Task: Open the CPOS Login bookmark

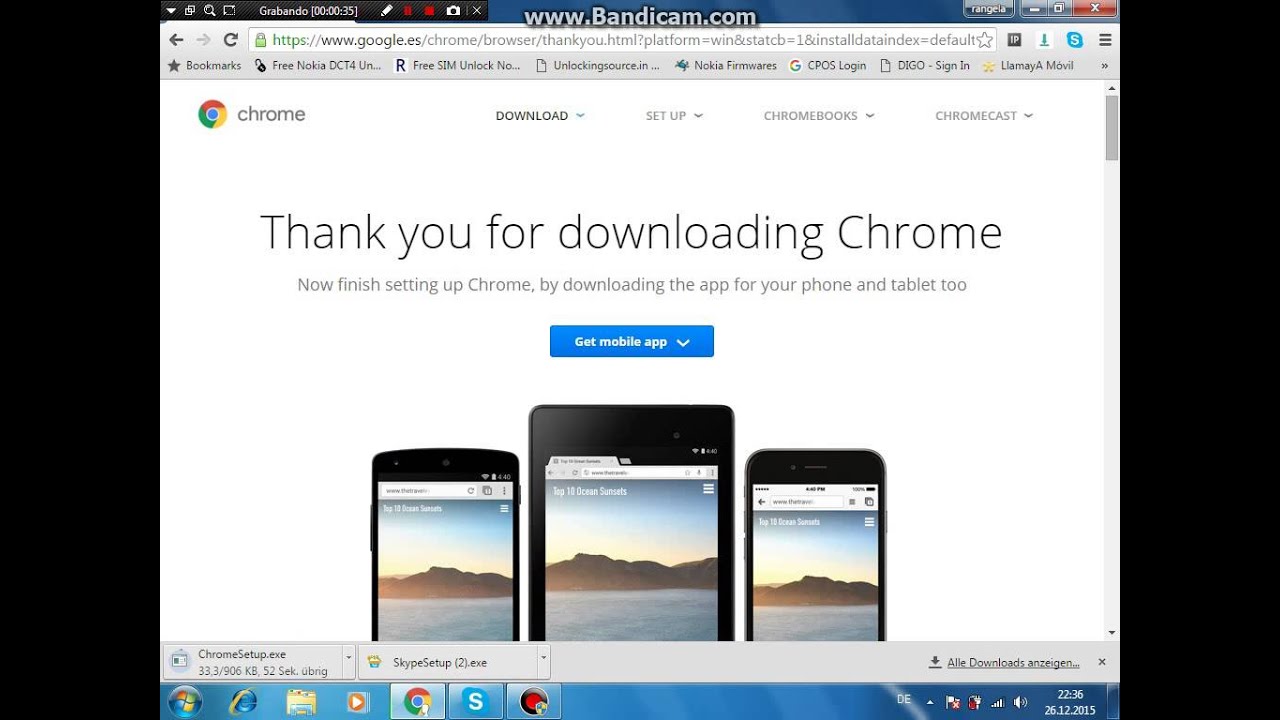Action: click(x=828, y=65)
